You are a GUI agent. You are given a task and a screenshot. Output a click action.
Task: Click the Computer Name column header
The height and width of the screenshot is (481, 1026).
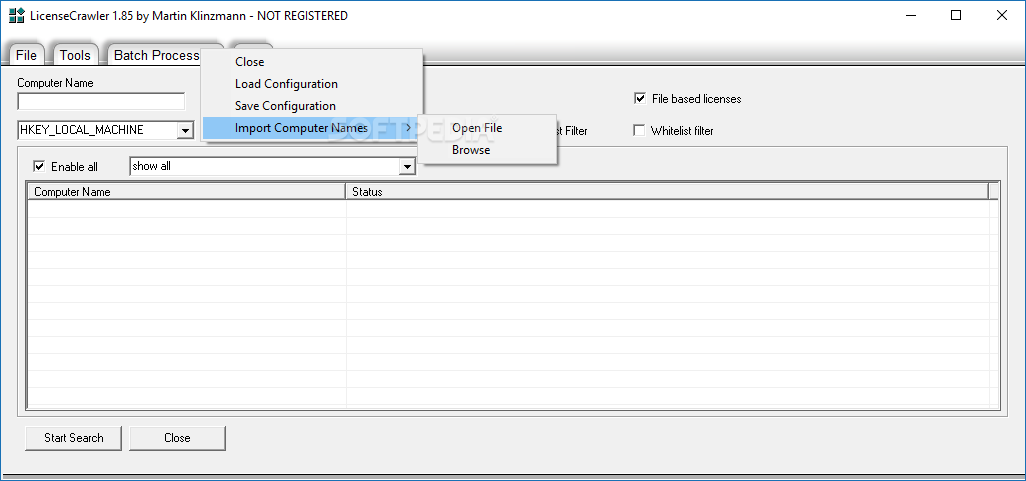[x=186, y=192]
